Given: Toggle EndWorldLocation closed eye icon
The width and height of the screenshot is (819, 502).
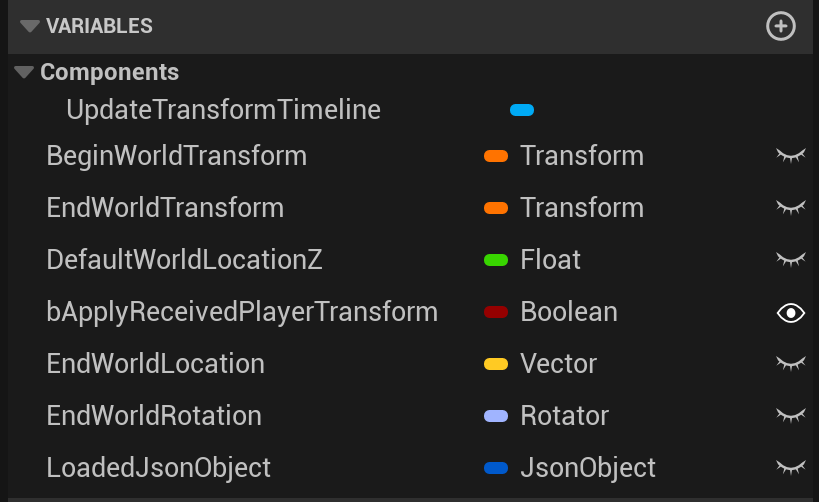Looking at the screenshot, I should (790, 364).
